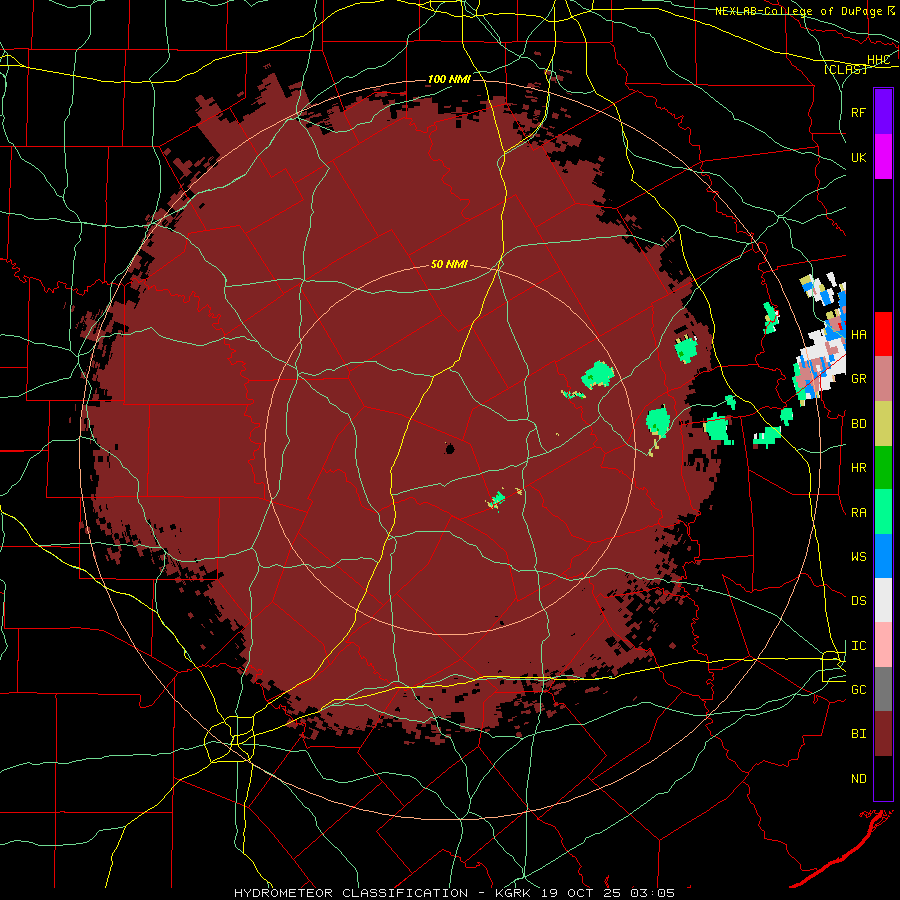This screenshot has height=900, width=900.
Task: Click the "UK" legend label
Action: [859, 158]
